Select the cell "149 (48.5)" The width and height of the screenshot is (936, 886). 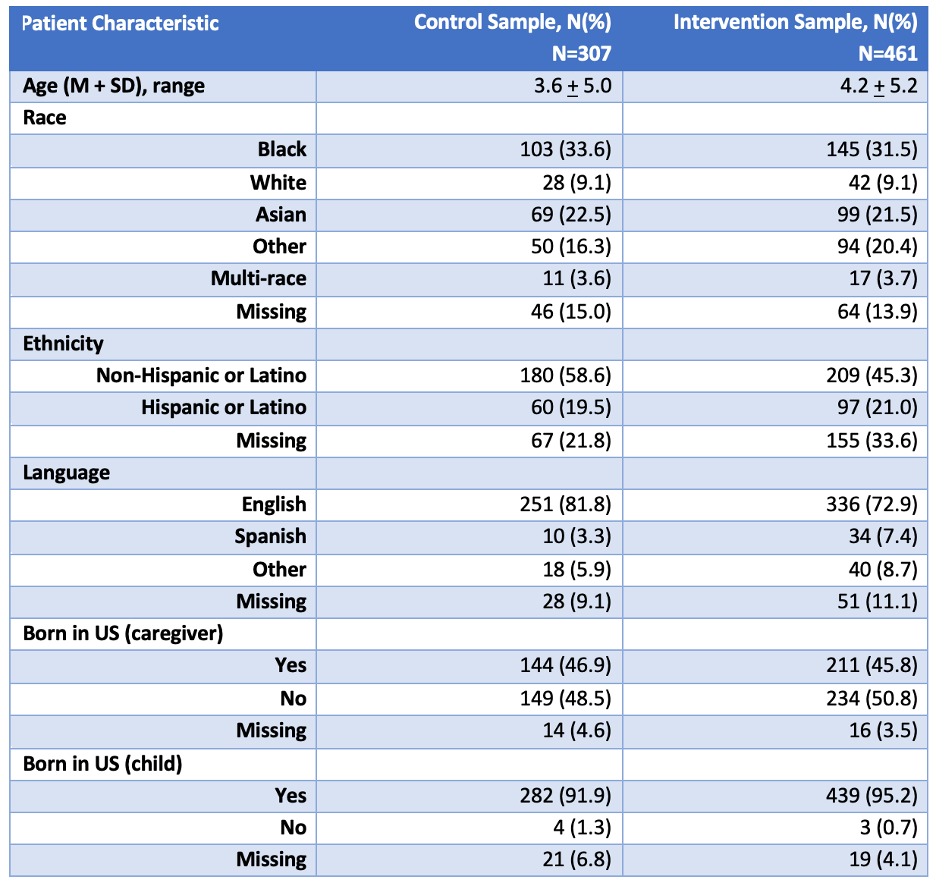point(565,699)
